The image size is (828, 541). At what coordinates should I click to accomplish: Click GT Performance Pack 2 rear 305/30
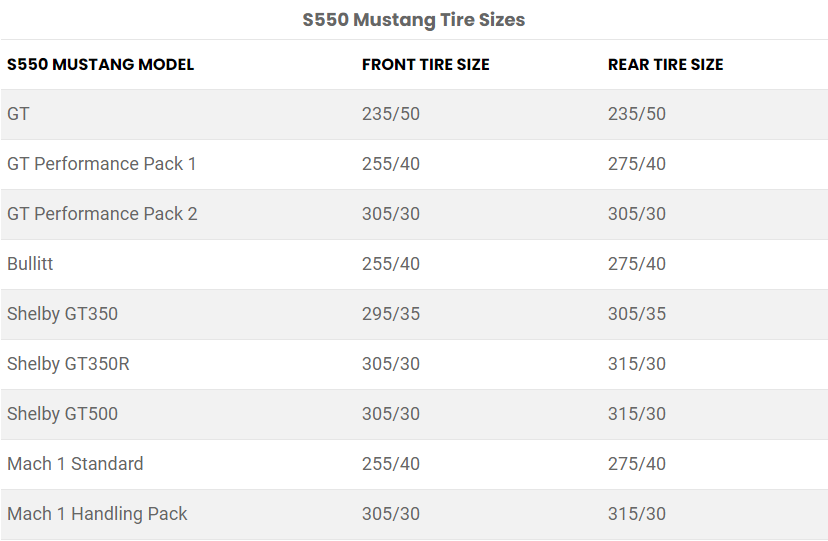[637, 214]
